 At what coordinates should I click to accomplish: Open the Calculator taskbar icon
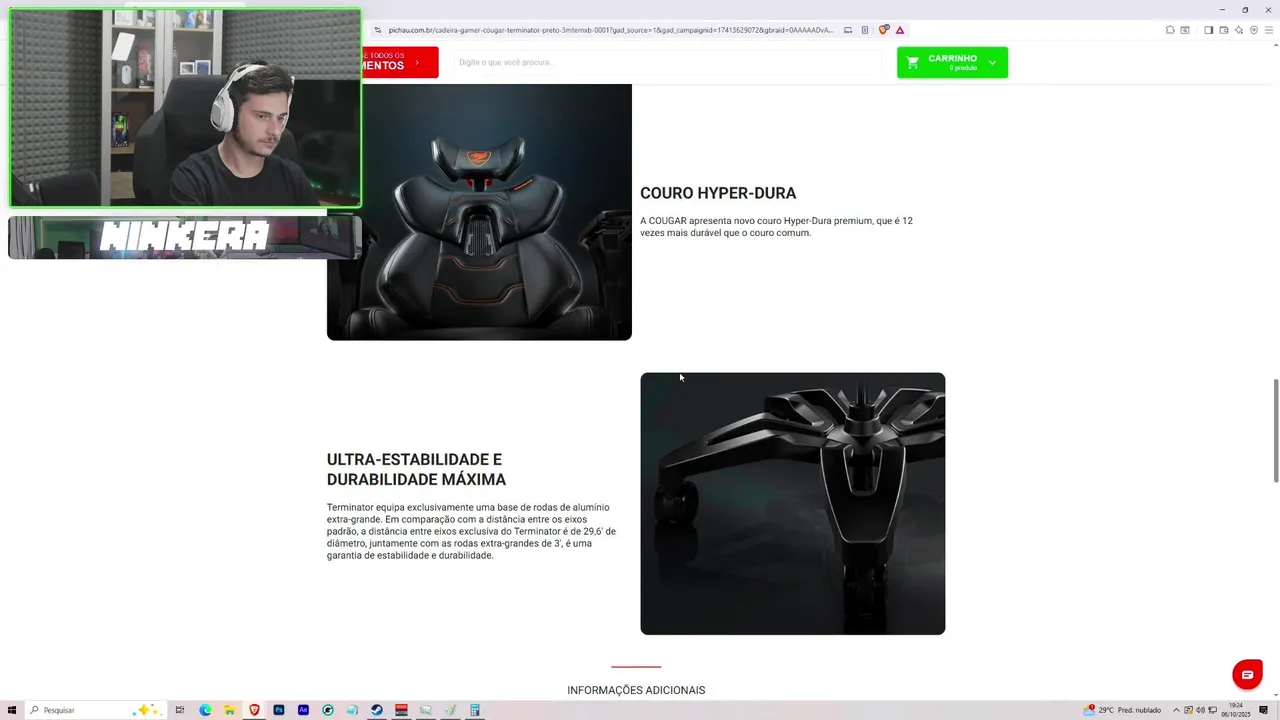[475, 710]
